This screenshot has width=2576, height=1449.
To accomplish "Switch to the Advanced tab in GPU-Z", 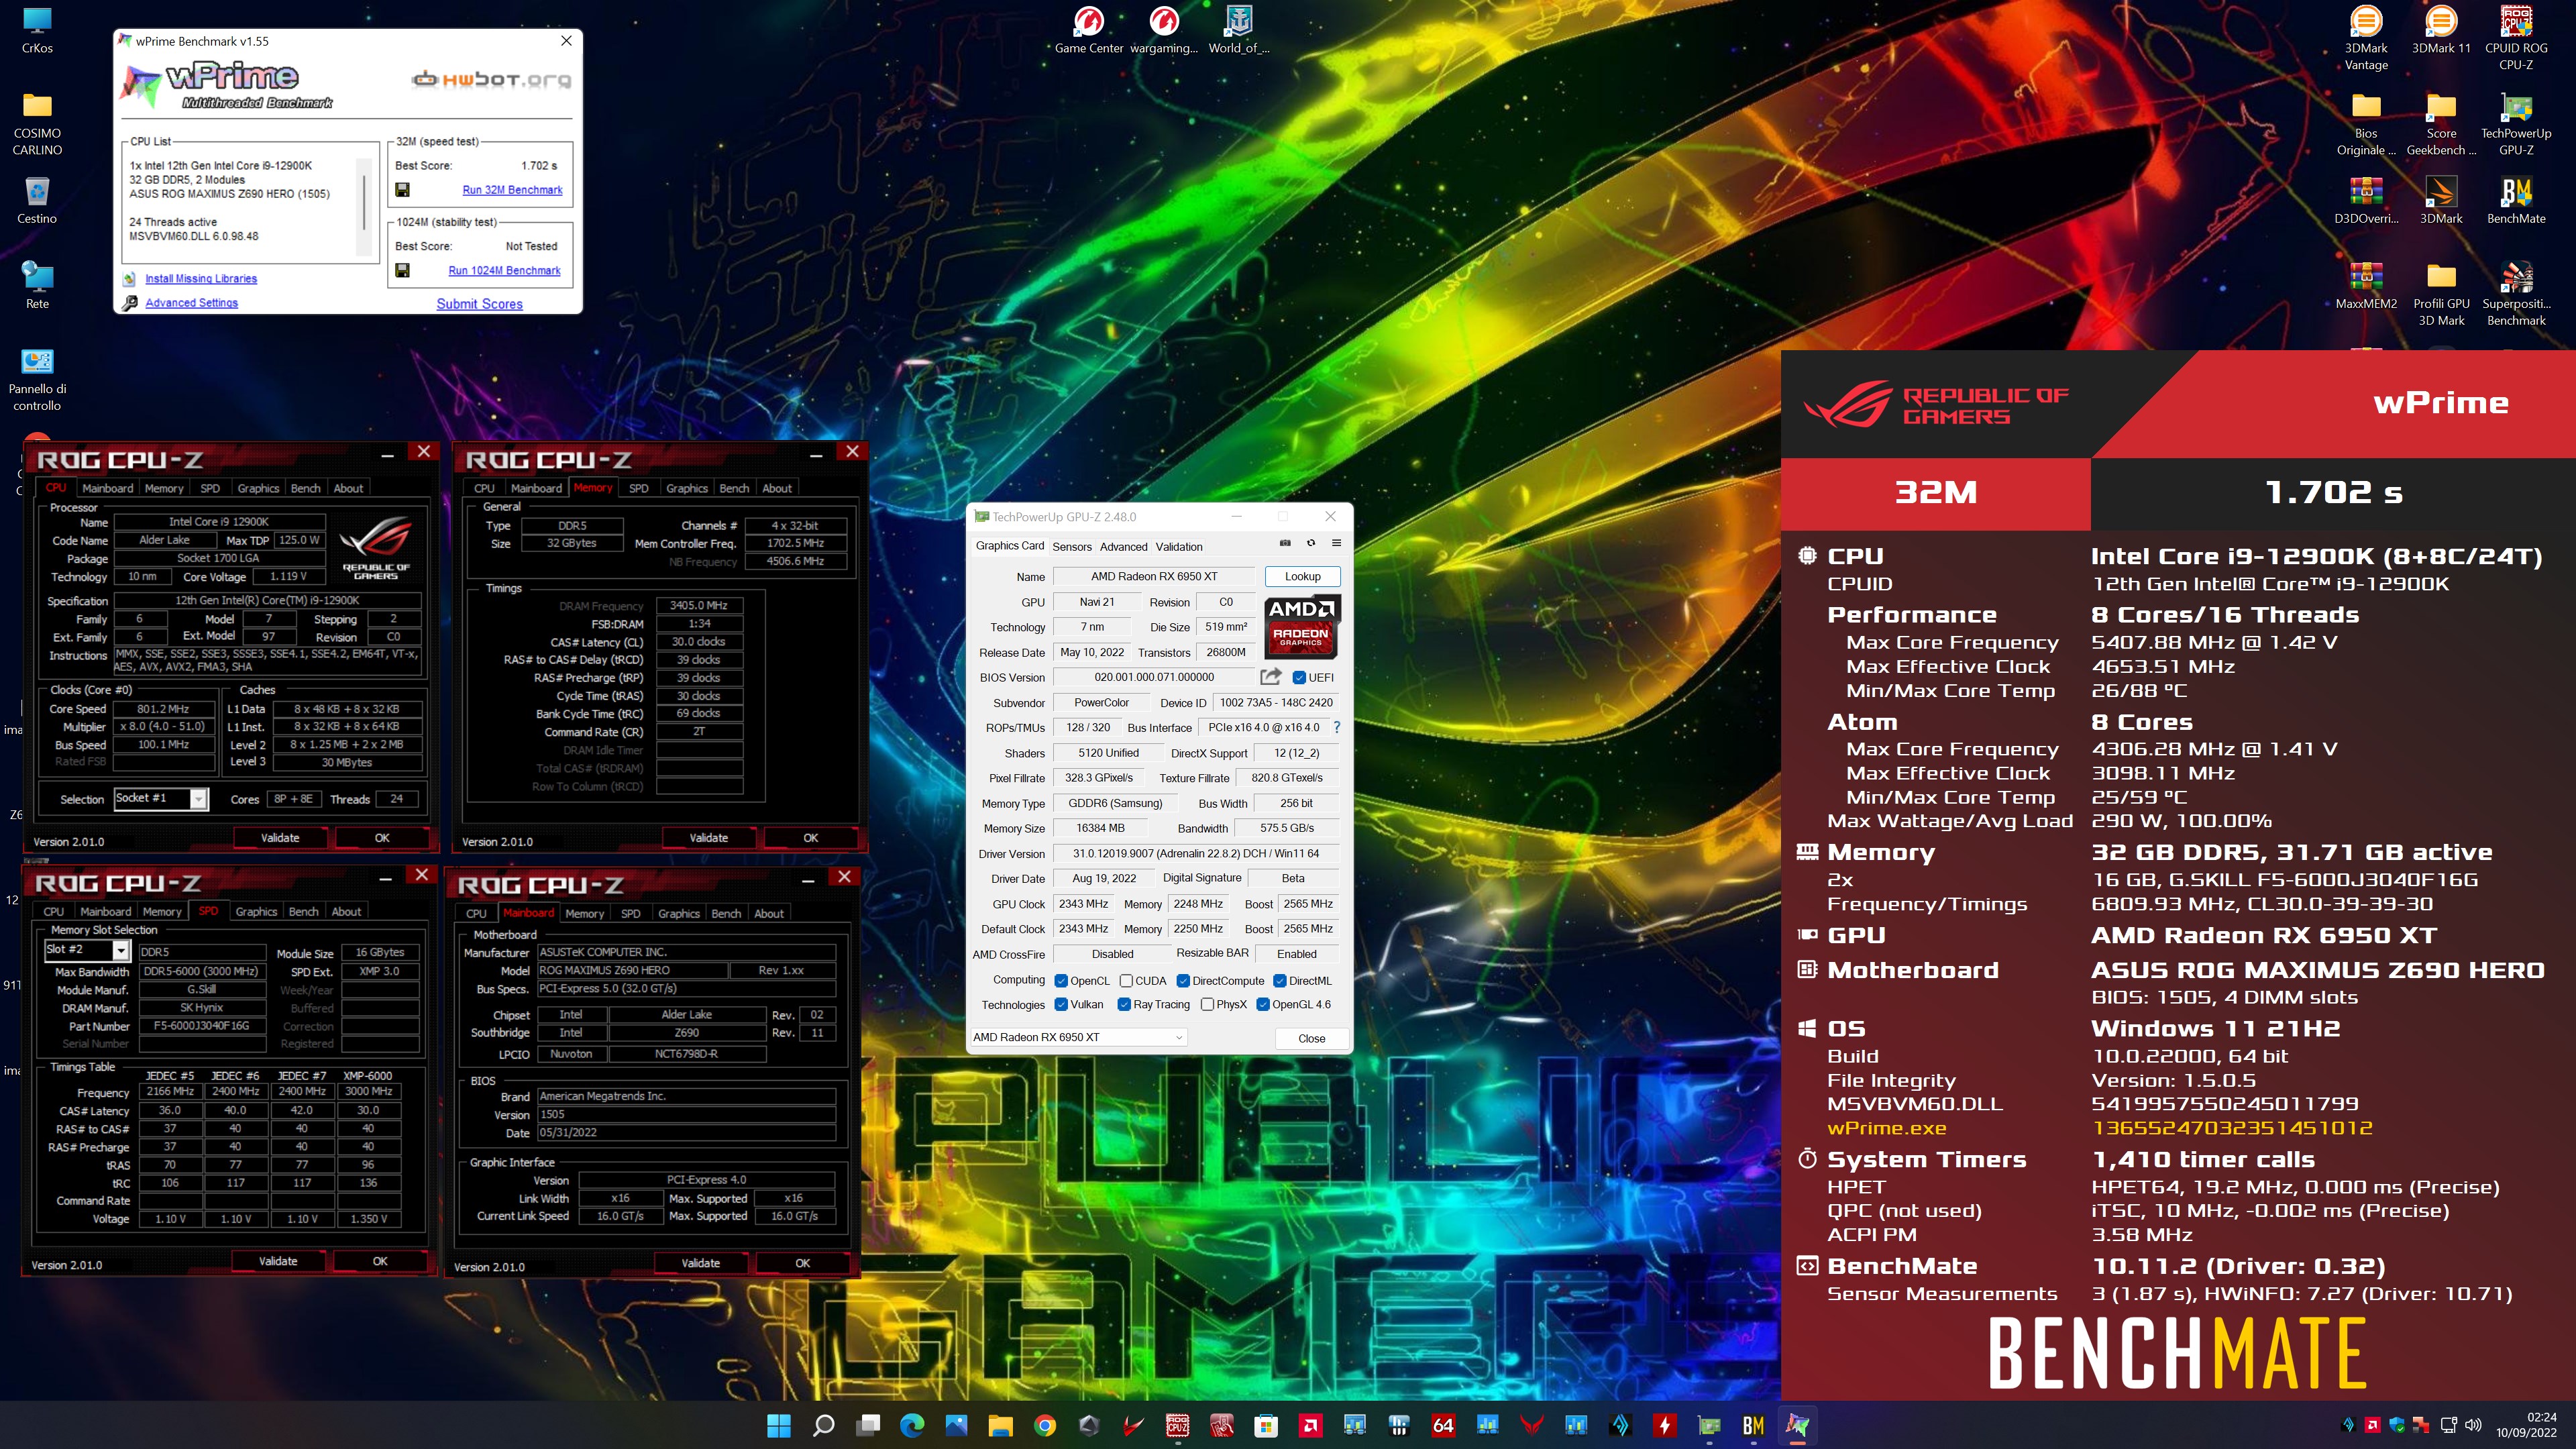I will pos(1123,547).
